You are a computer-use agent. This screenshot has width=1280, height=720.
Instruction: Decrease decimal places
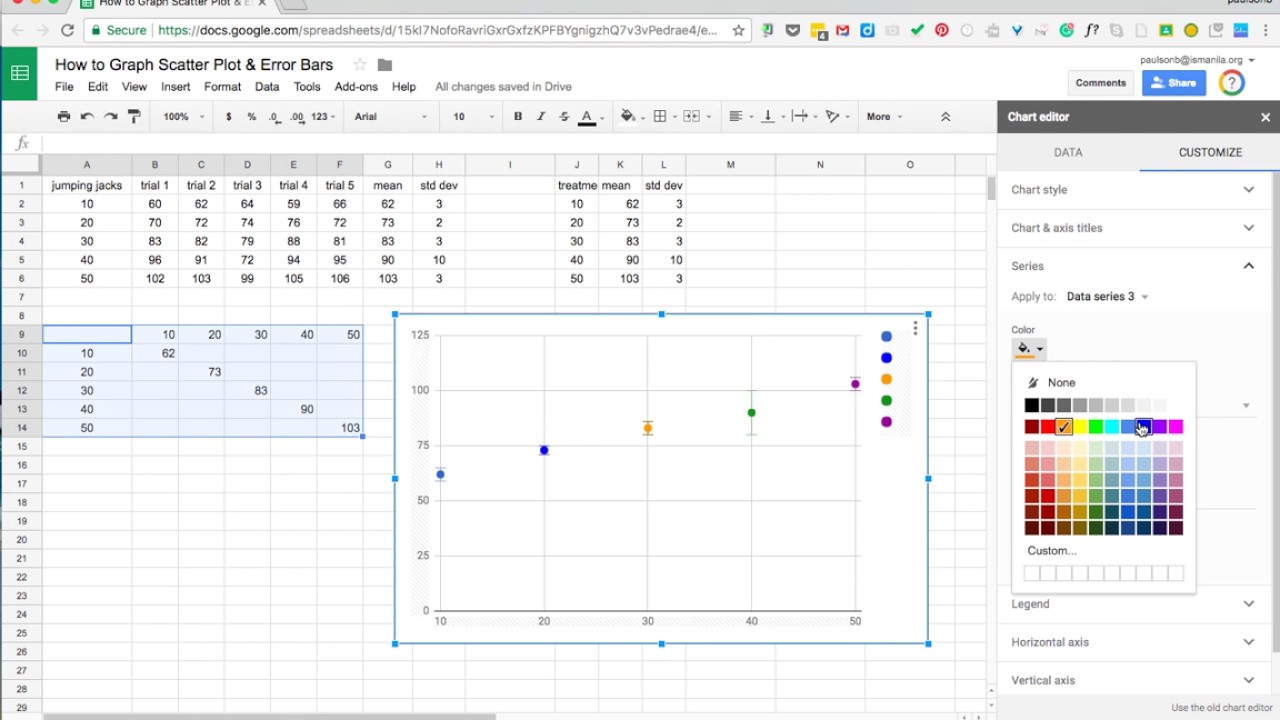click(x=274, y=117)
